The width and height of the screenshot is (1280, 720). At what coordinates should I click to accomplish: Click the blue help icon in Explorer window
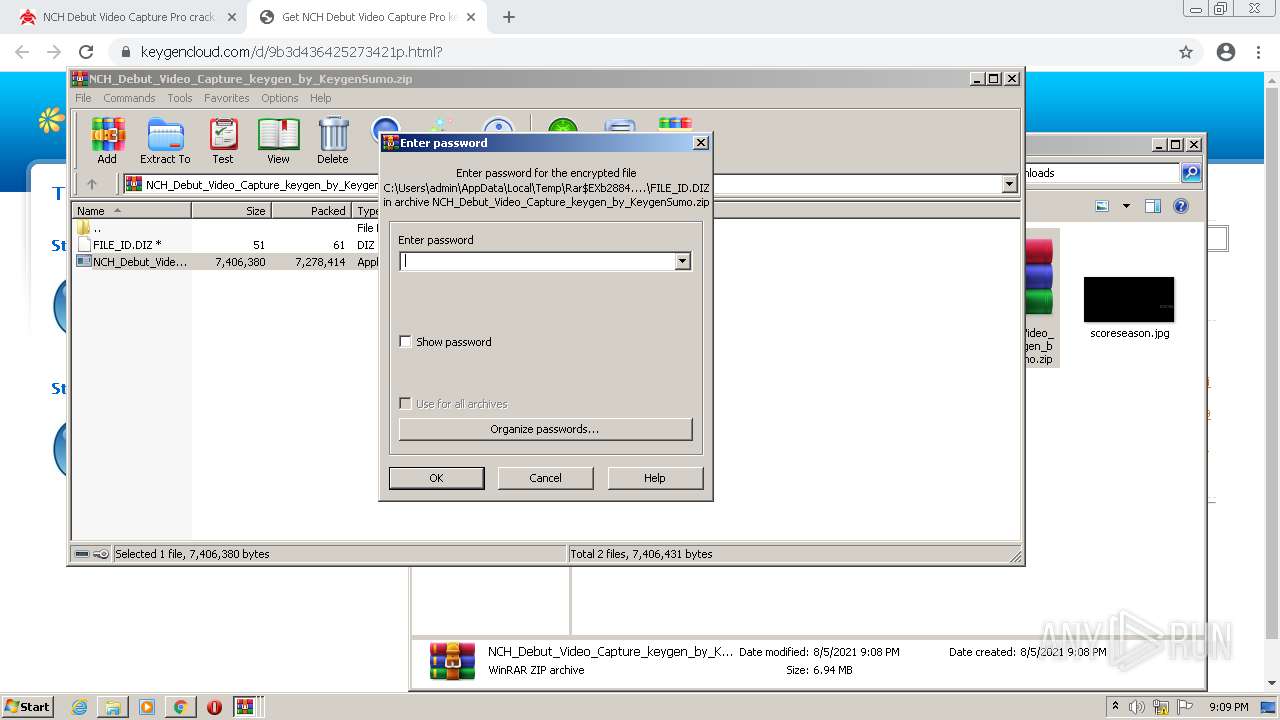[x=1181, y=206]
